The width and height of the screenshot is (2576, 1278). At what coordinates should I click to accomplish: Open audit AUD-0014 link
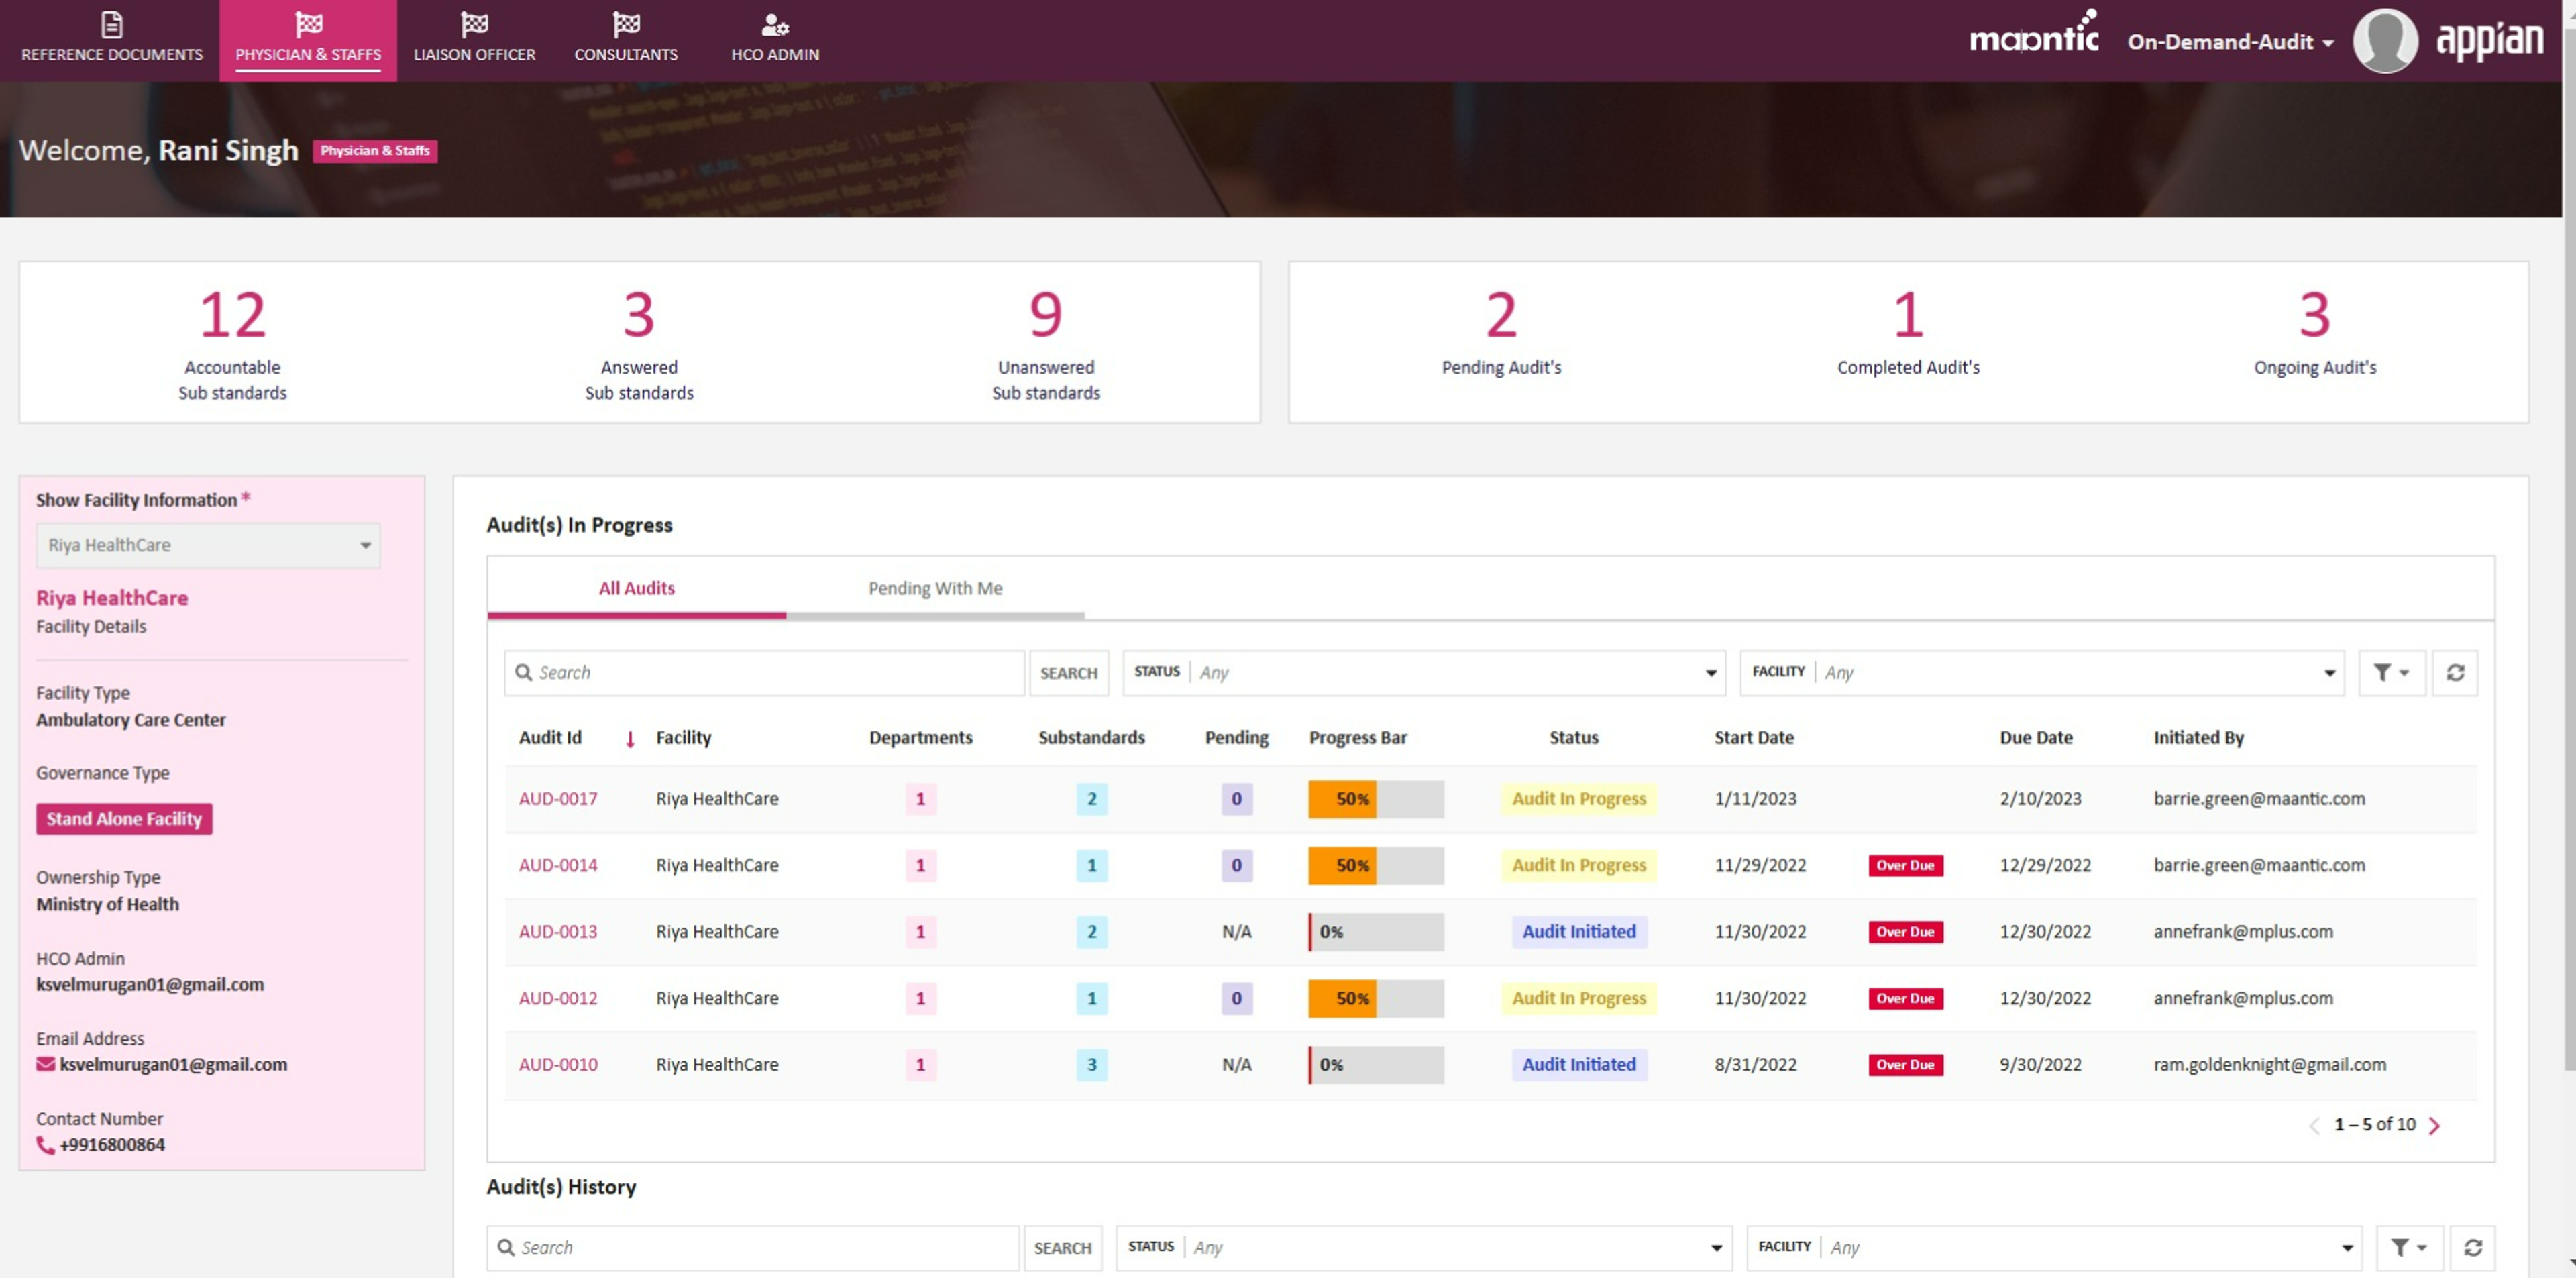coord(558,865)
